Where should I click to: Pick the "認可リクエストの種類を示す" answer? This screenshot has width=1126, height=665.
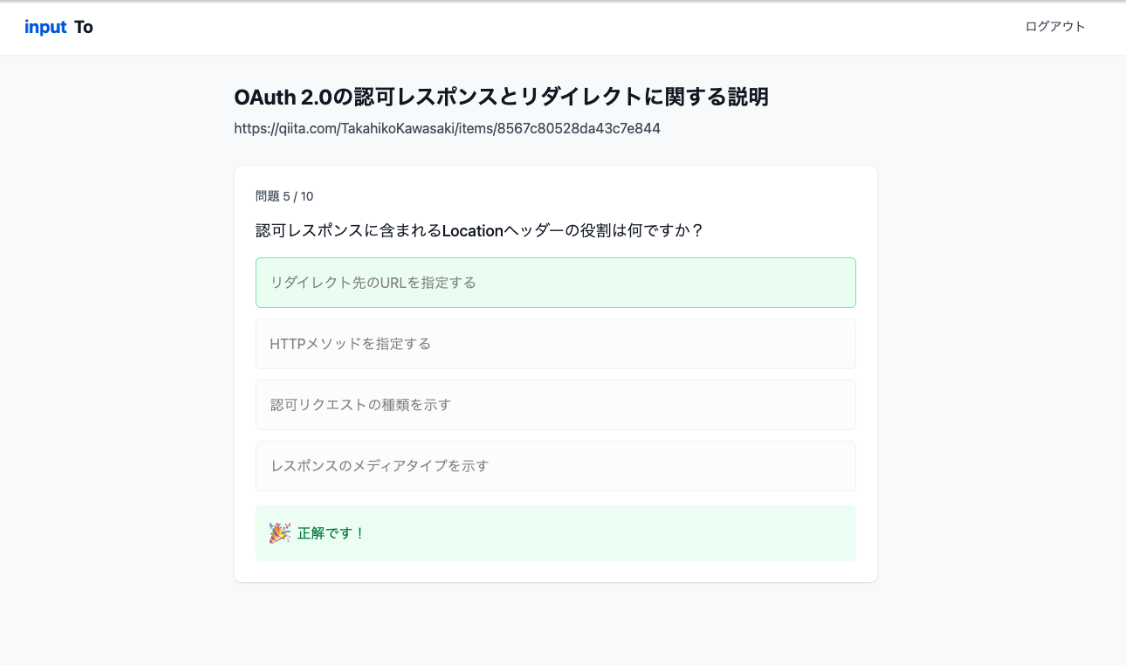click(x=555, y=405)
